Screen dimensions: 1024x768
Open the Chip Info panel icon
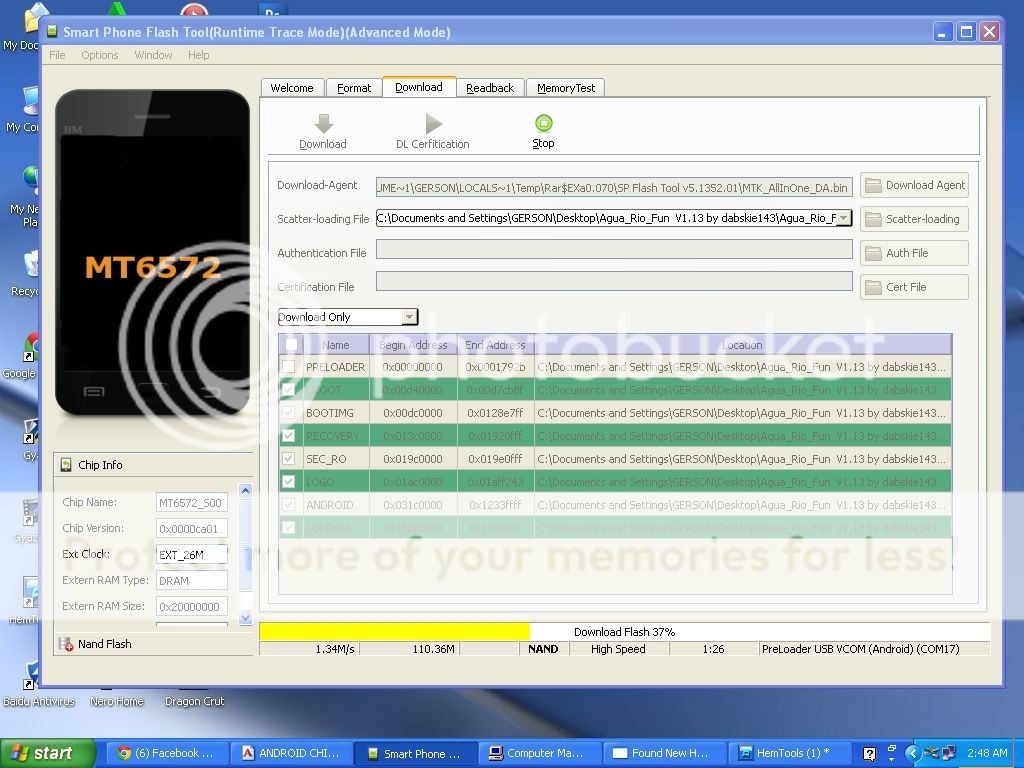pos(66,465)
